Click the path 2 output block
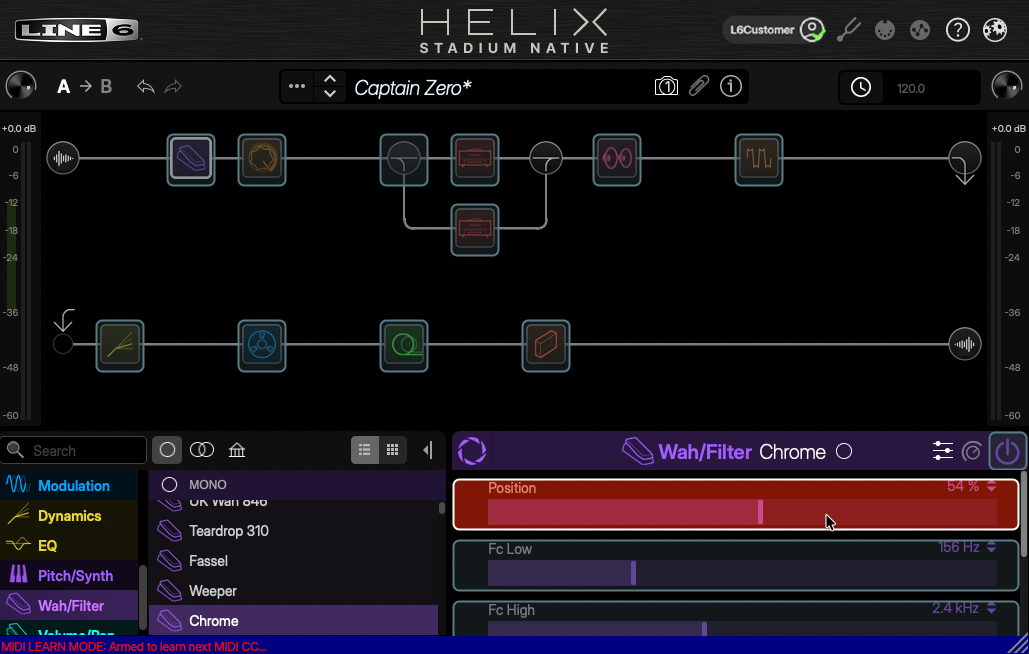 click(x=965, y=344)
